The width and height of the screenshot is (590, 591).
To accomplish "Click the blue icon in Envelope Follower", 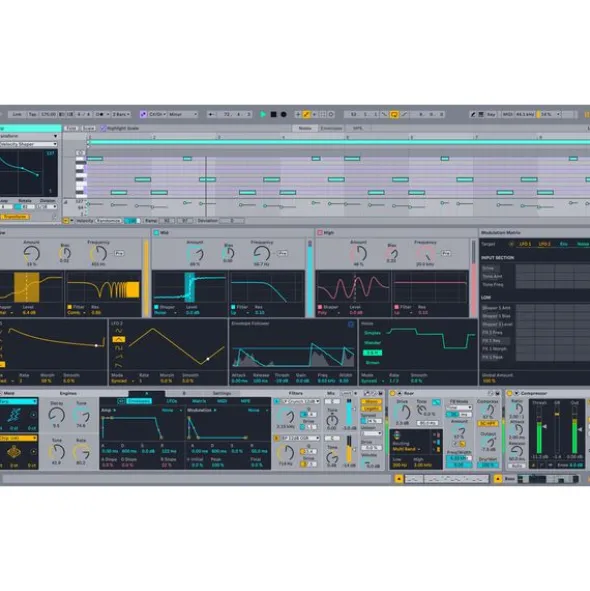I will pyautogui.click(x=351, y=324).
